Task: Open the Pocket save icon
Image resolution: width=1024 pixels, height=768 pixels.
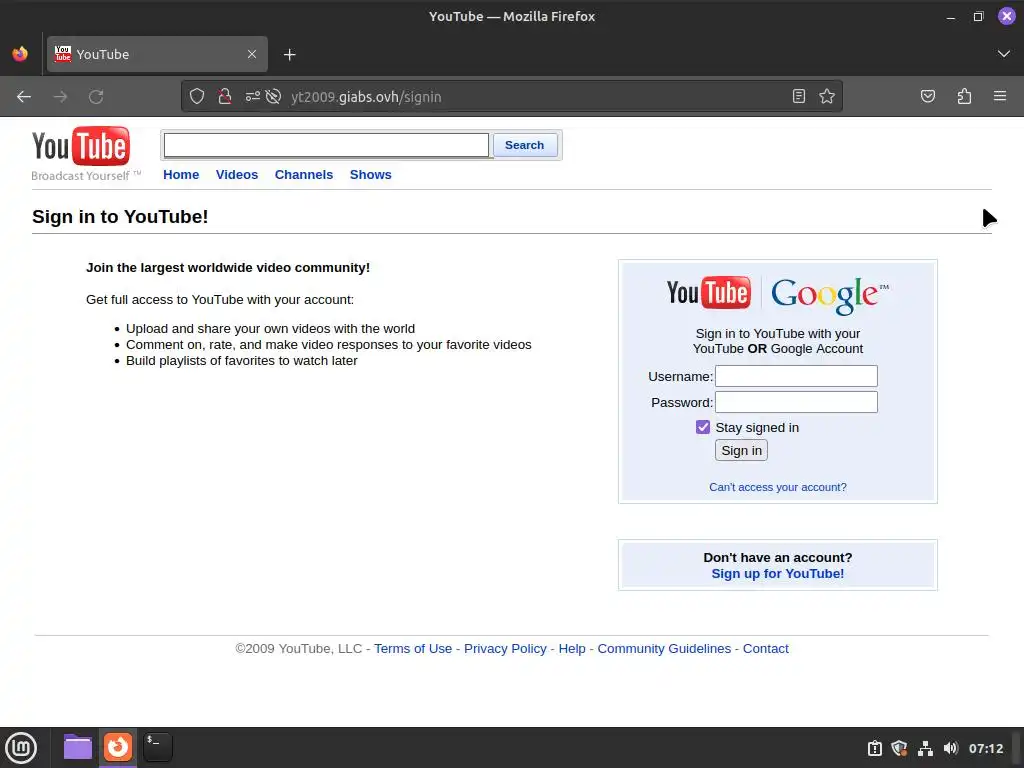Action: 928,97
